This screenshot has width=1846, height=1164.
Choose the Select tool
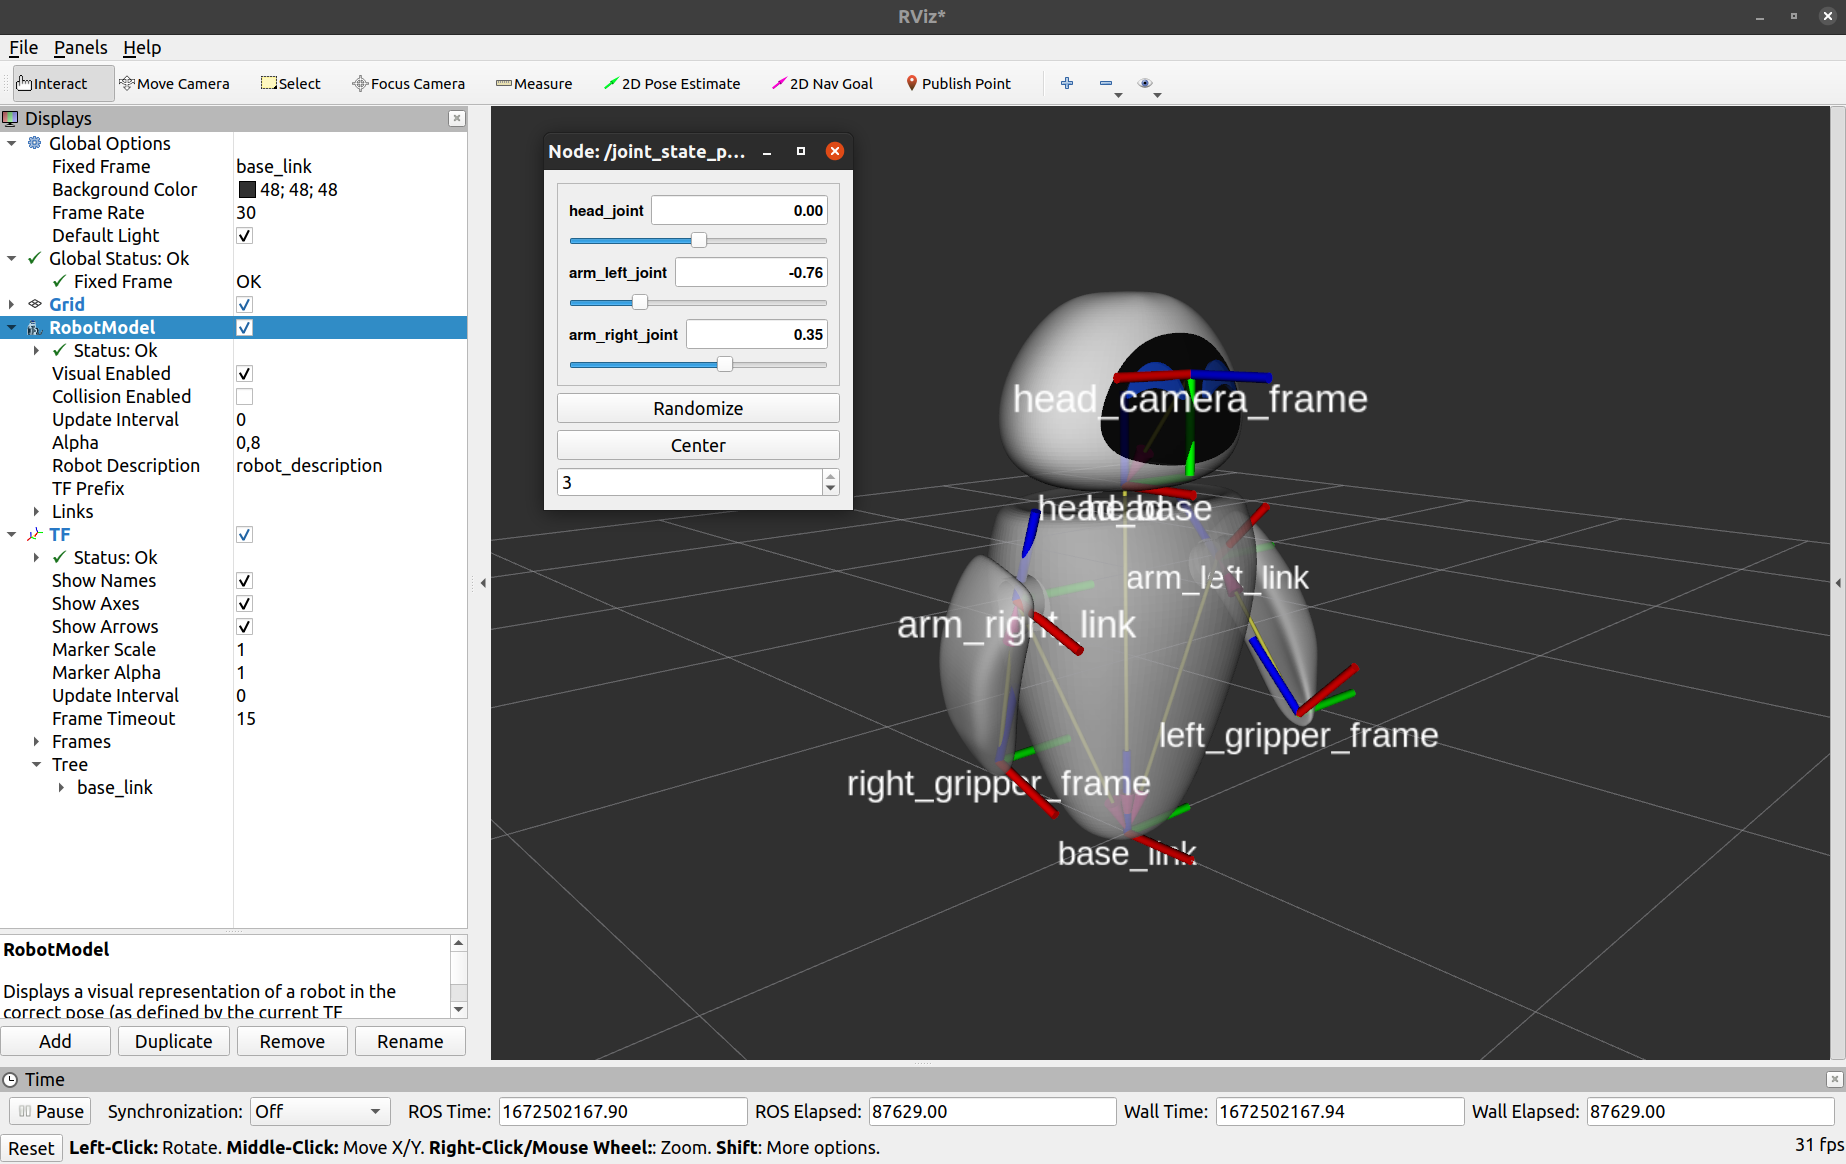[x=291, y=84]
